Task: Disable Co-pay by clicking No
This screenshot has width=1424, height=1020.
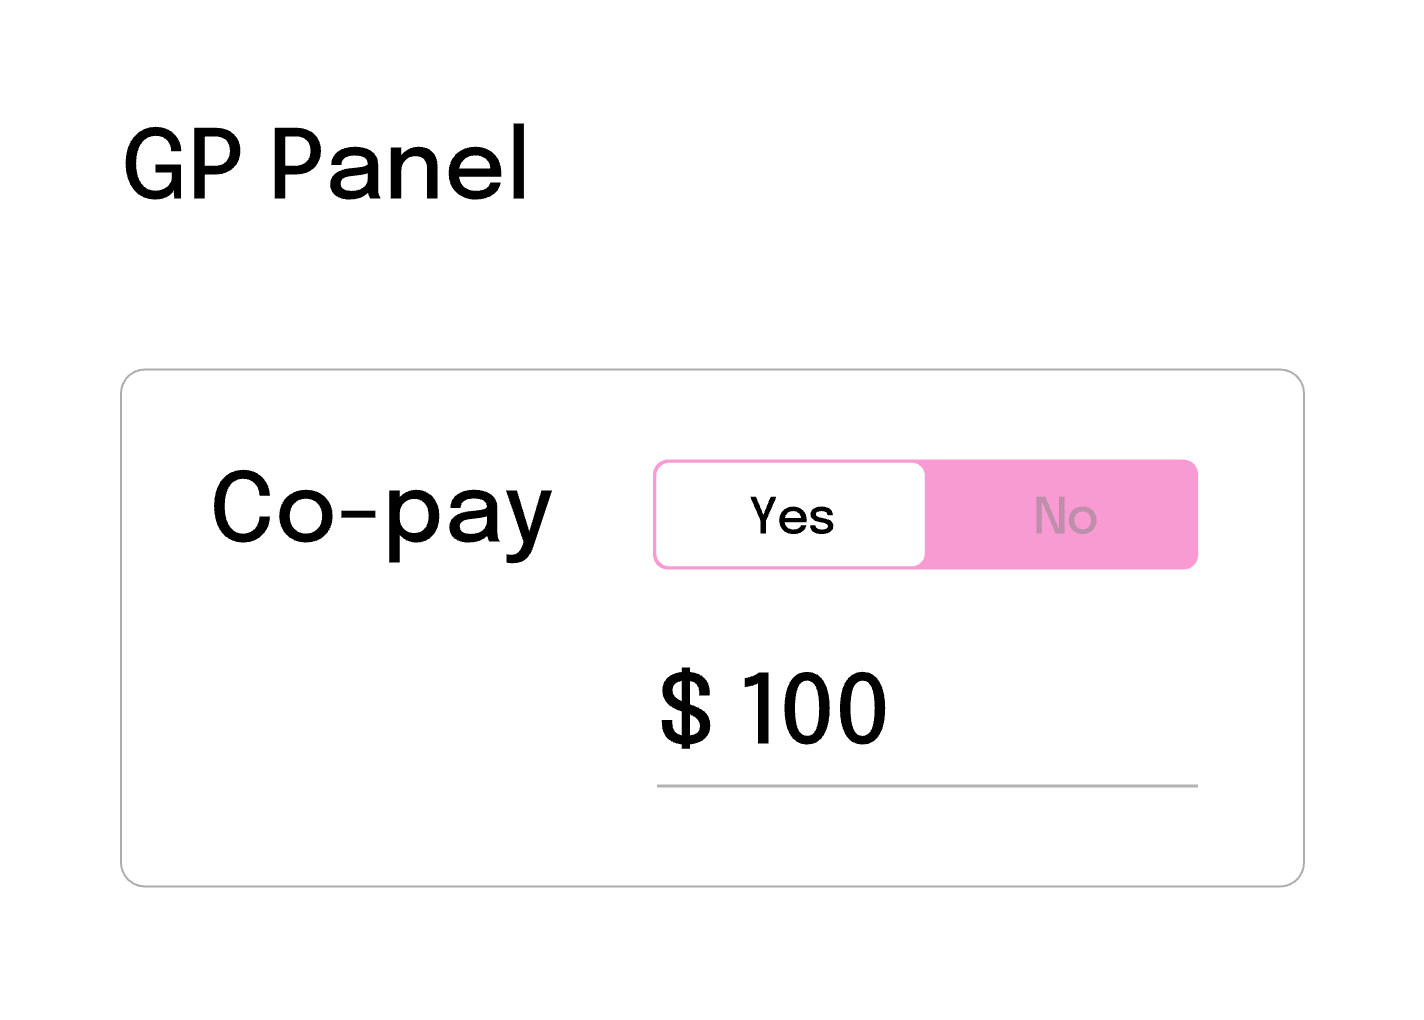Action: tap(1064, 516)
